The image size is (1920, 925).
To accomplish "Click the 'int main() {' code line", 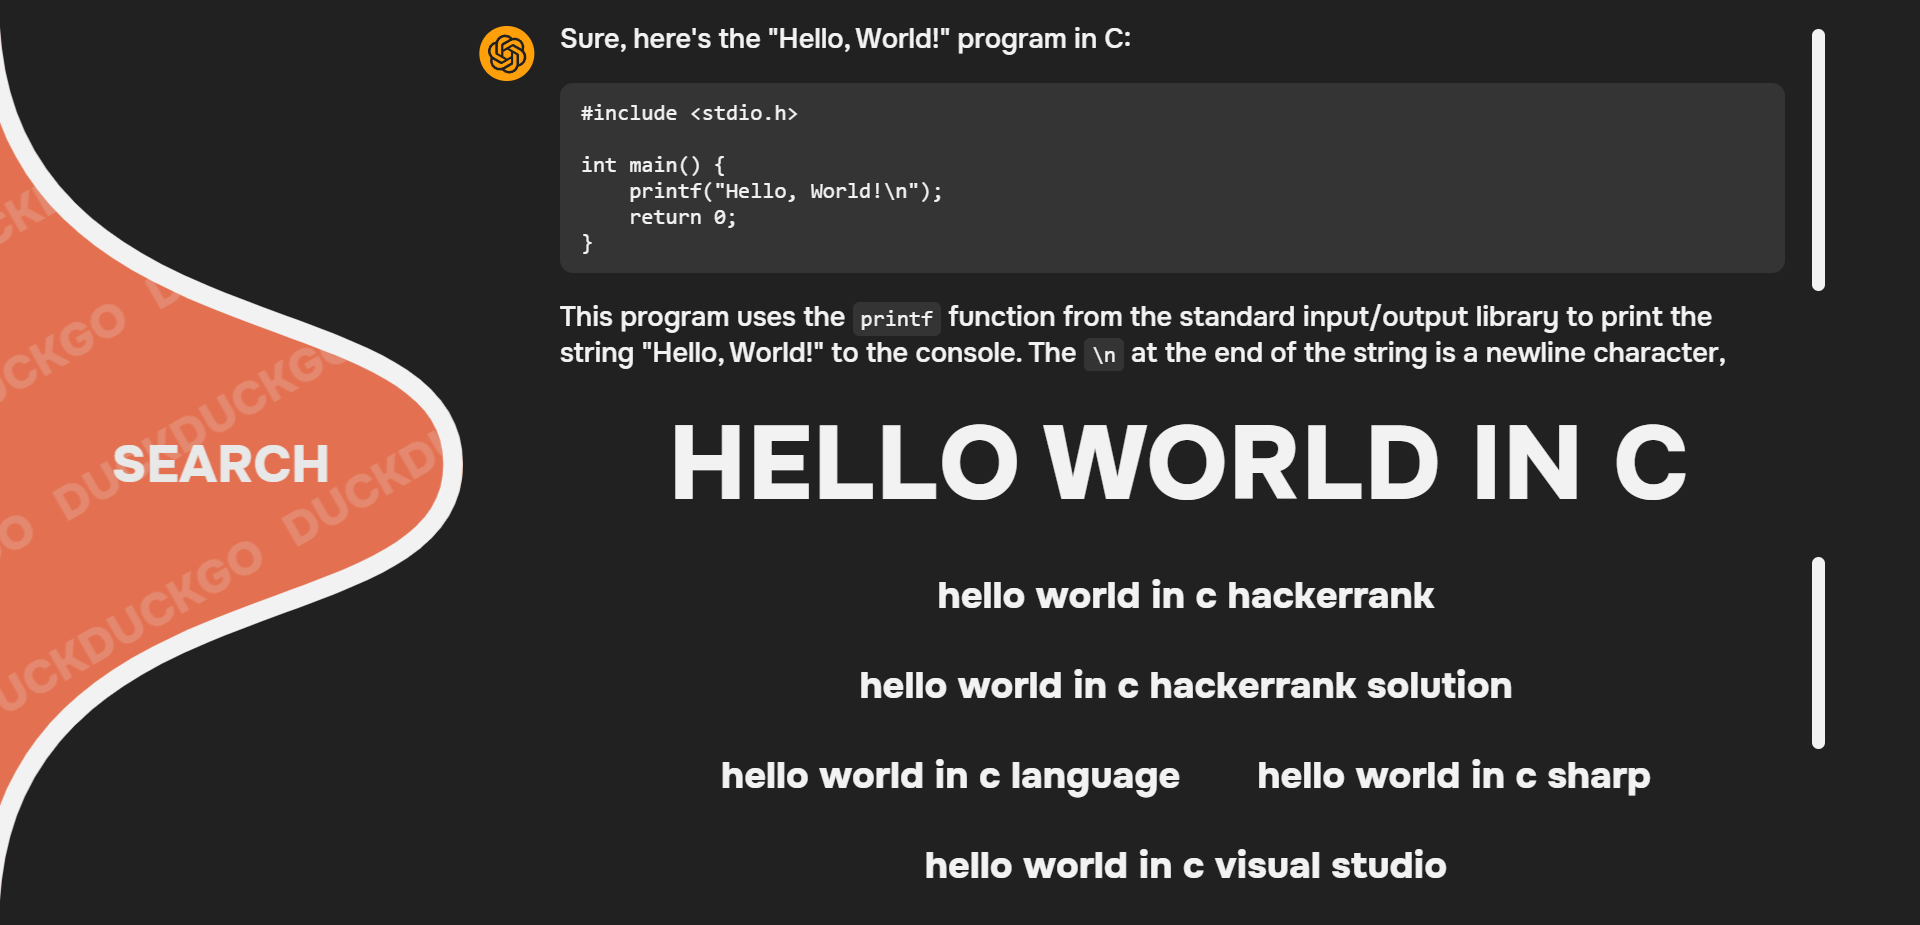I will (x=653, y=165).
